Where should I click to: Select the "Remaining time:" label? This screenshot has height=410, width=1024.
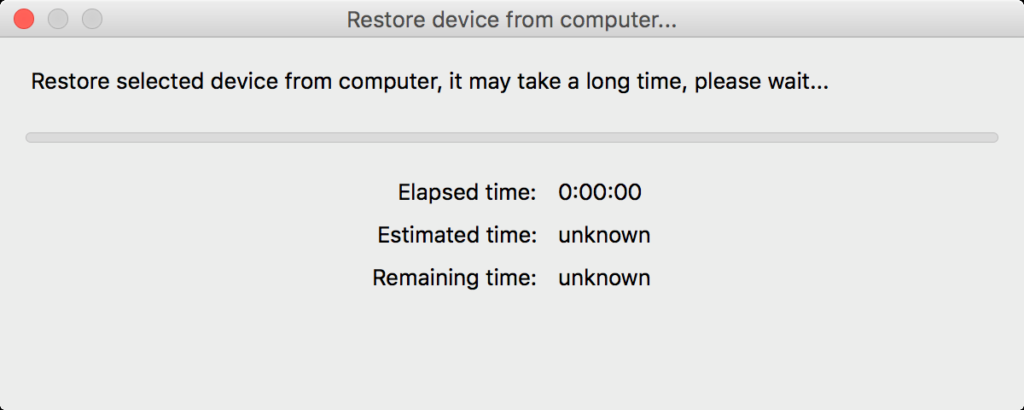tap(454, 278)
